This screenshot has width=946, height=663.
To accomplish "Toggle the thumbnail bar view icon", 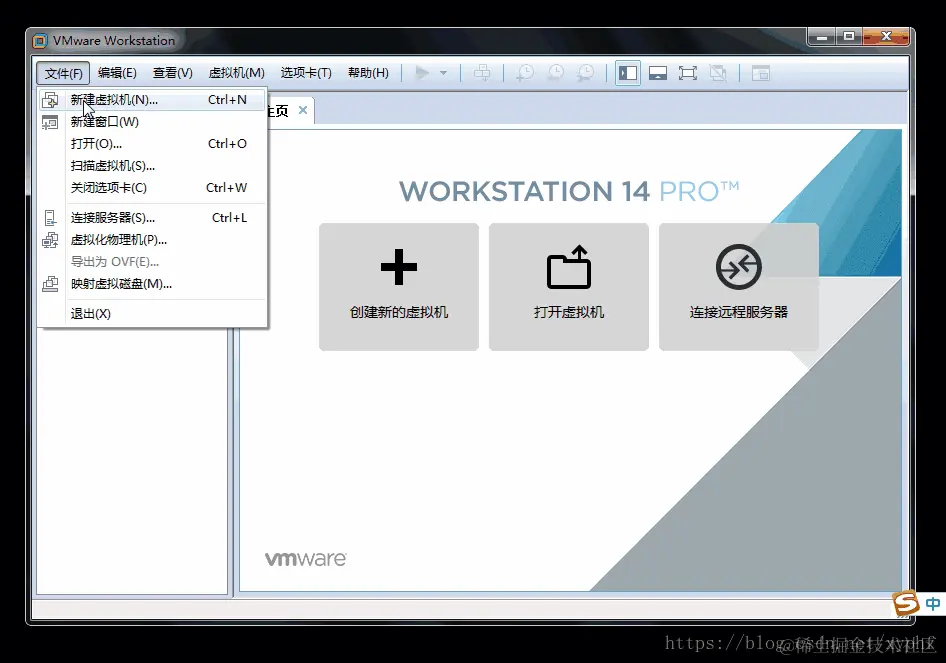I will pyautogui.click(x=658, y=73).
